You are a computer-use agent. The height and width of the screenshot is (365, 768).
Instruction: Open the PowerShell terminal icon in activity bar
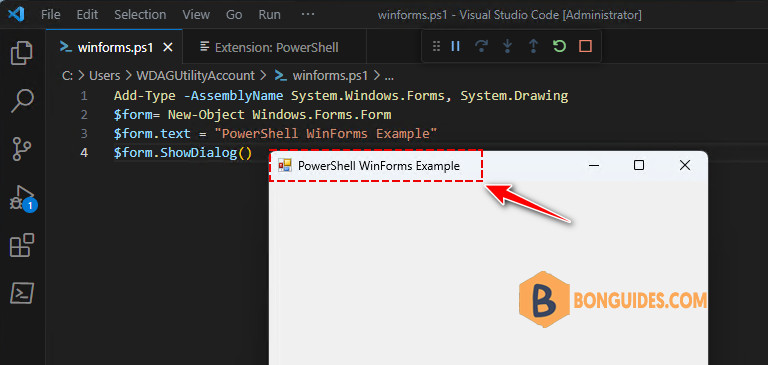(x=22, y=293)
